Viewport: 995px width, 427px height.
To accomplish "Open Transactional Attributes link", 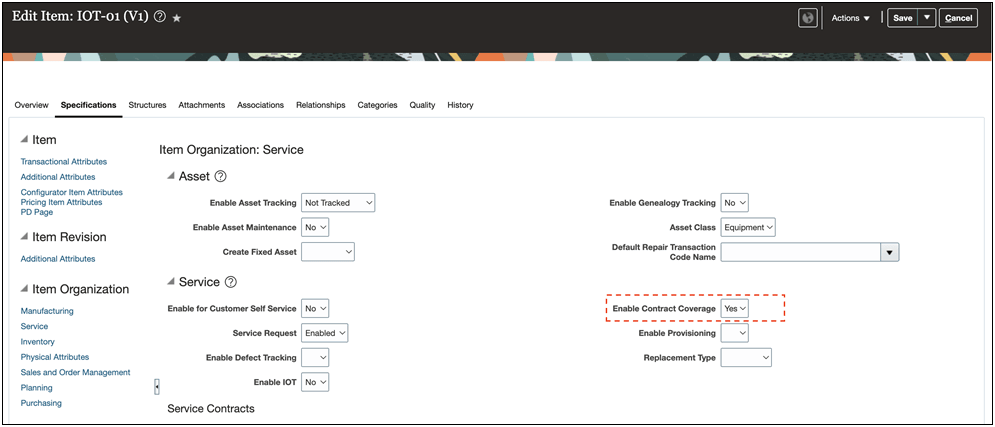I will click(x=63, y=162).
